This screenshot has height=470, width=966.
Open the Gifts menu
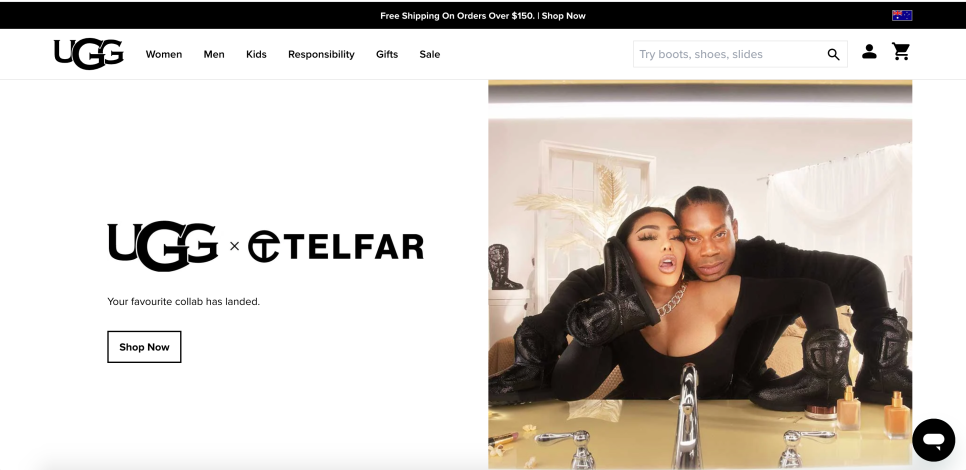[x=387, y=54]
